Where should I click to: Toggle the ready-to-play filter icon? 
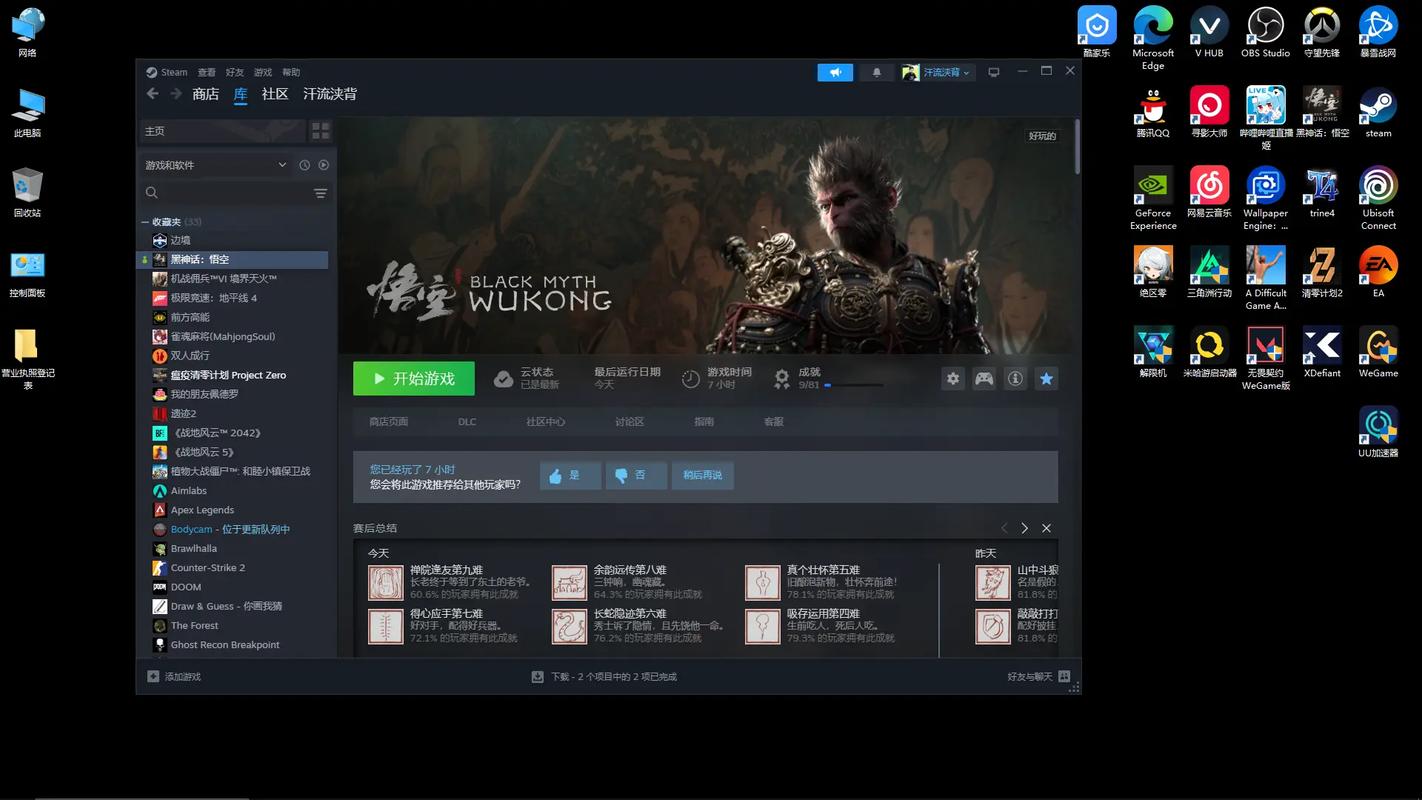(323, 165)
